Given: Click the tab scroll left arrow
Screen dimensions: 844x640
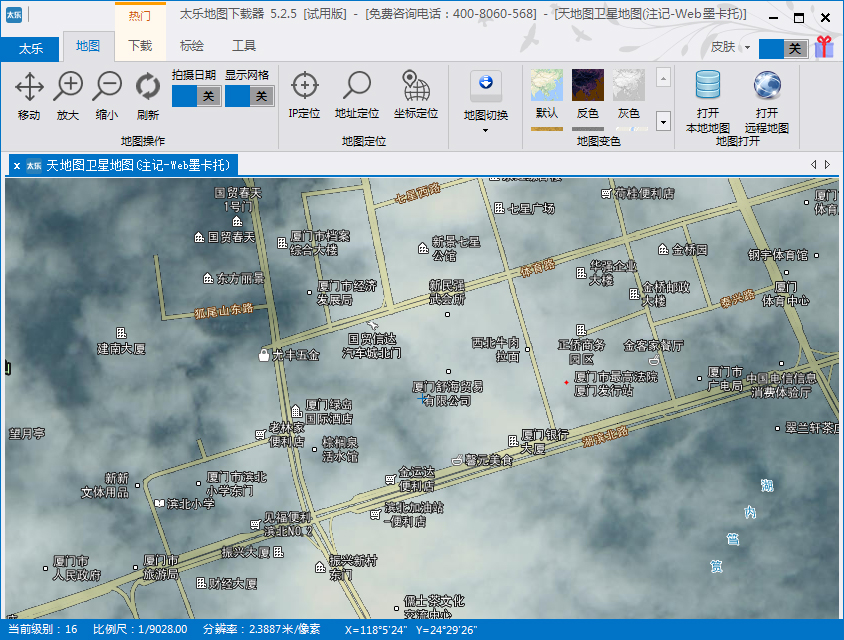Looking at the screenshot, I should [x=813, y=165].
